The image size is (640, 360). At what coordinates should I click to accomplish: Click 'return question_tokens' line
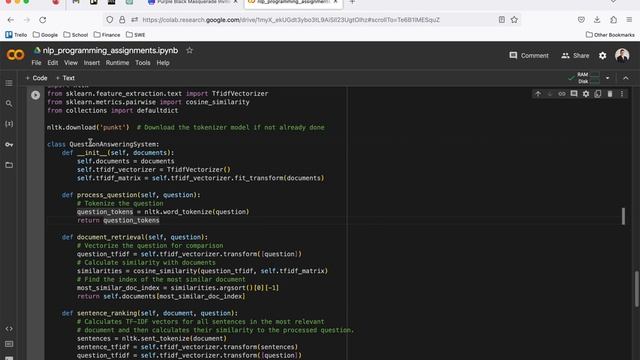tap(118, 220)
